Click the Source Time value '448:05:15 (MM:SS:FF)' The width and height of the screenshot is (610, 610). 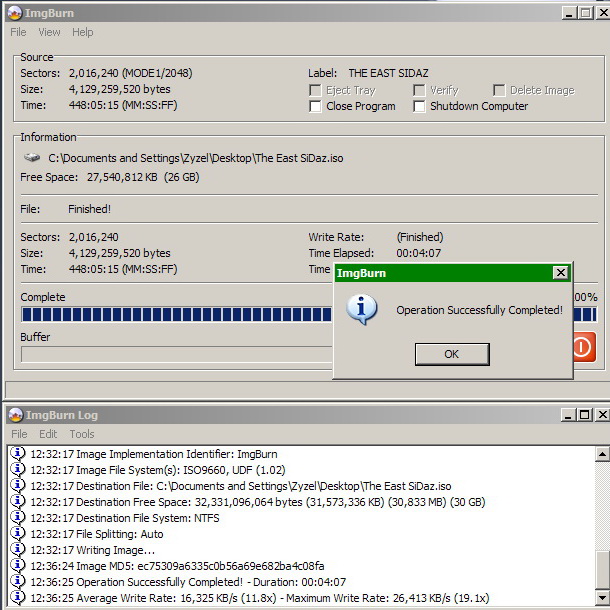(x=123, y=105)
